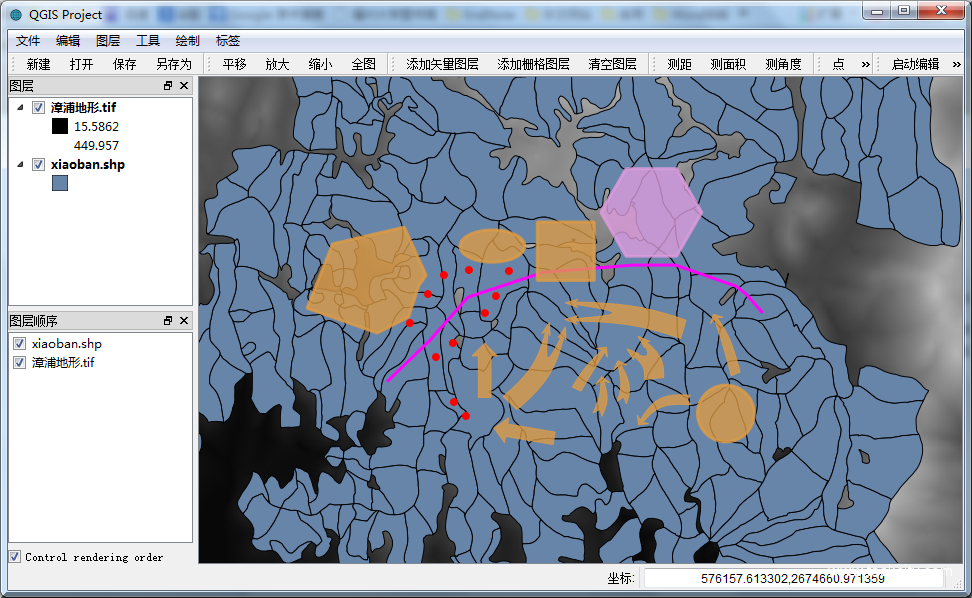972x598 pixels.
Task: Click the xiaoban.shp blue symbol swatch
Action: pos(60,184)
